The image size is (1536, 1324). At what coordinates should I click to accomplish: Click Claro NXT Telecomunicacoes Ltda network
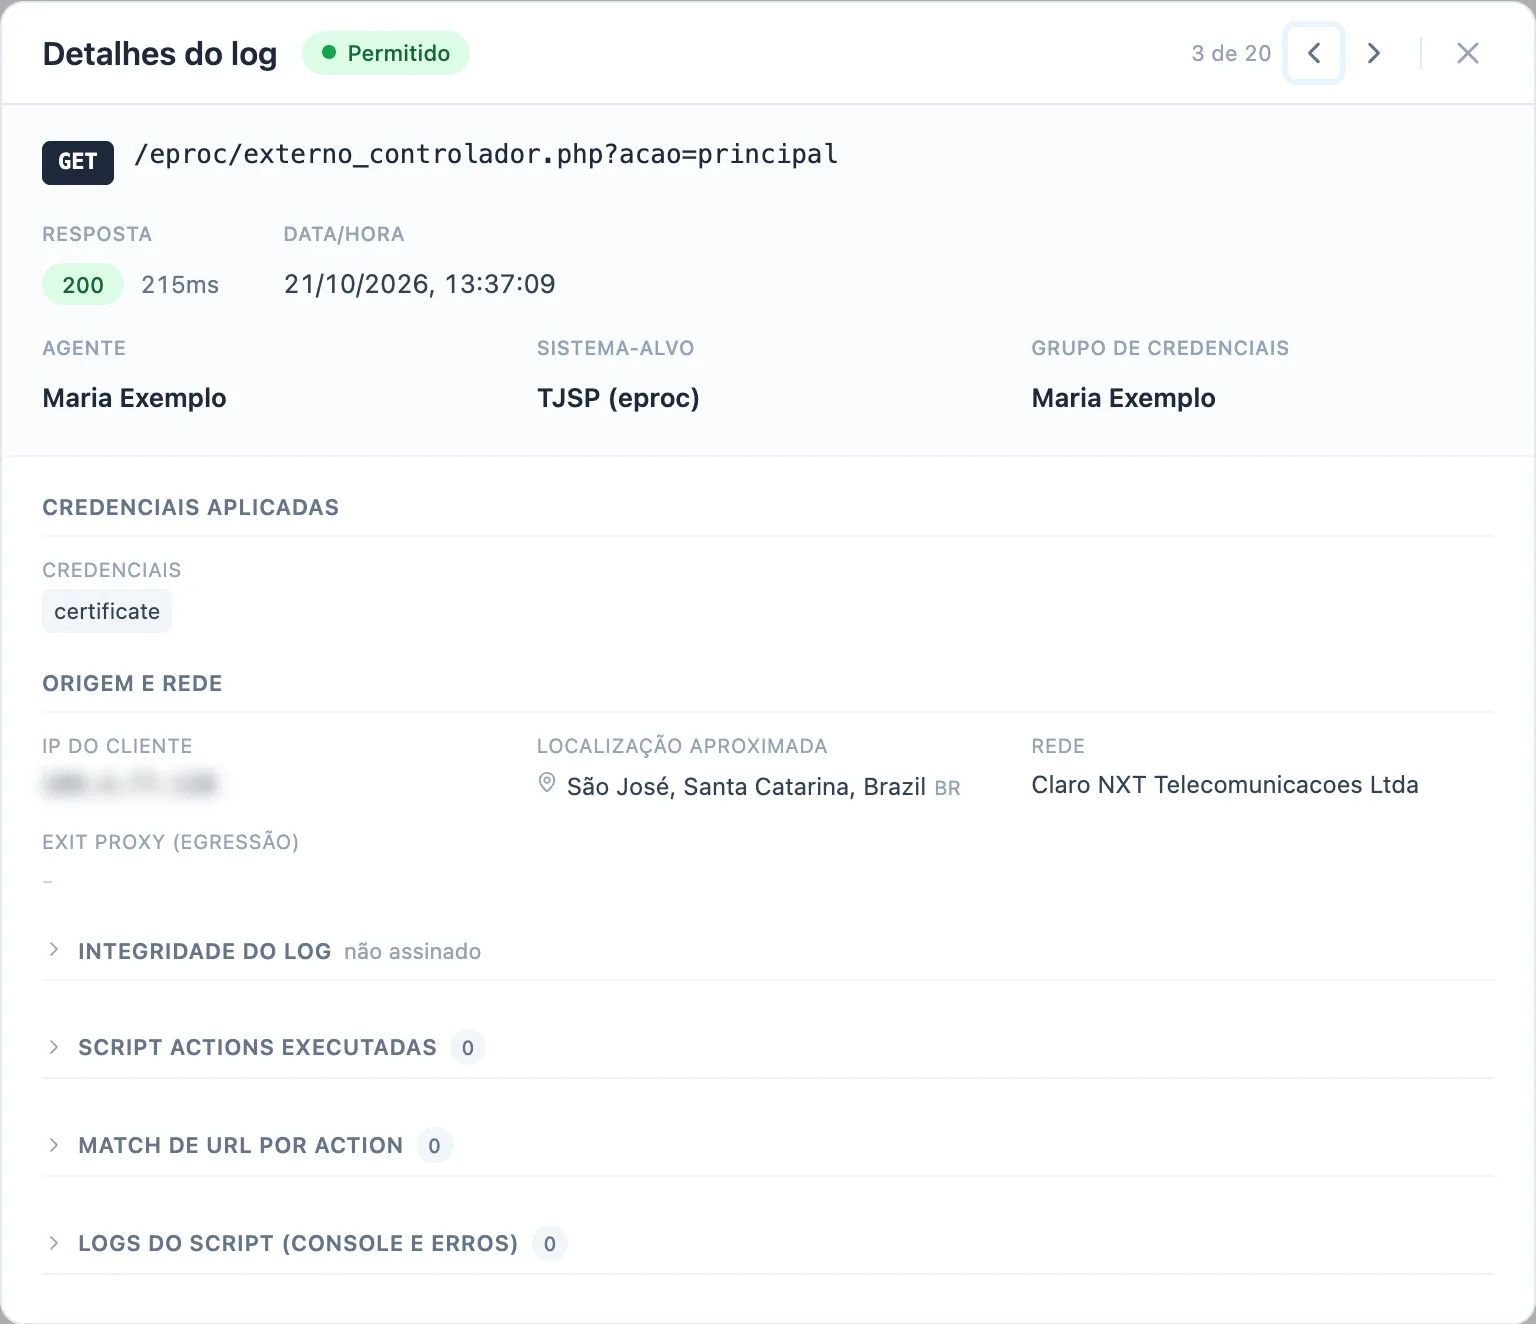(1225, 785)
